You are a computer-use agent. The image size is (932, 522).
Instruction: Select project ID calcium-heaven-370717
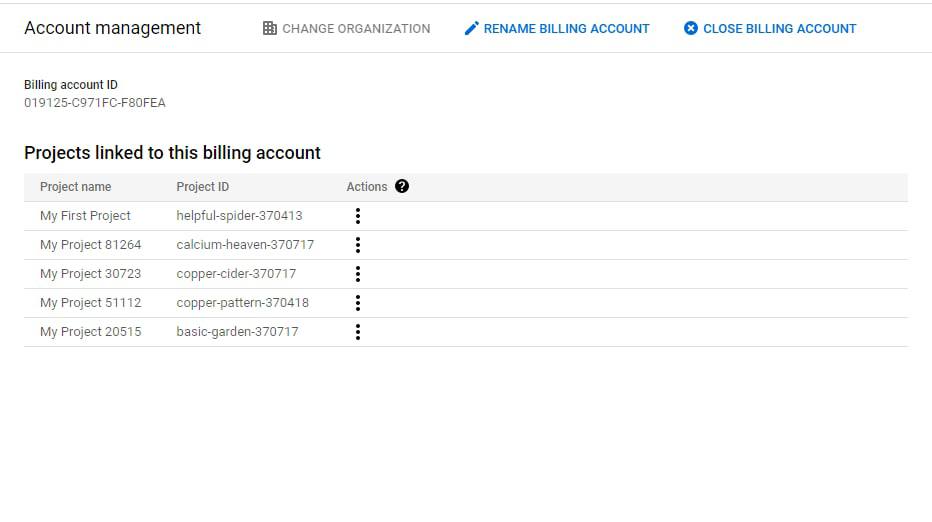tap(245, 245)
